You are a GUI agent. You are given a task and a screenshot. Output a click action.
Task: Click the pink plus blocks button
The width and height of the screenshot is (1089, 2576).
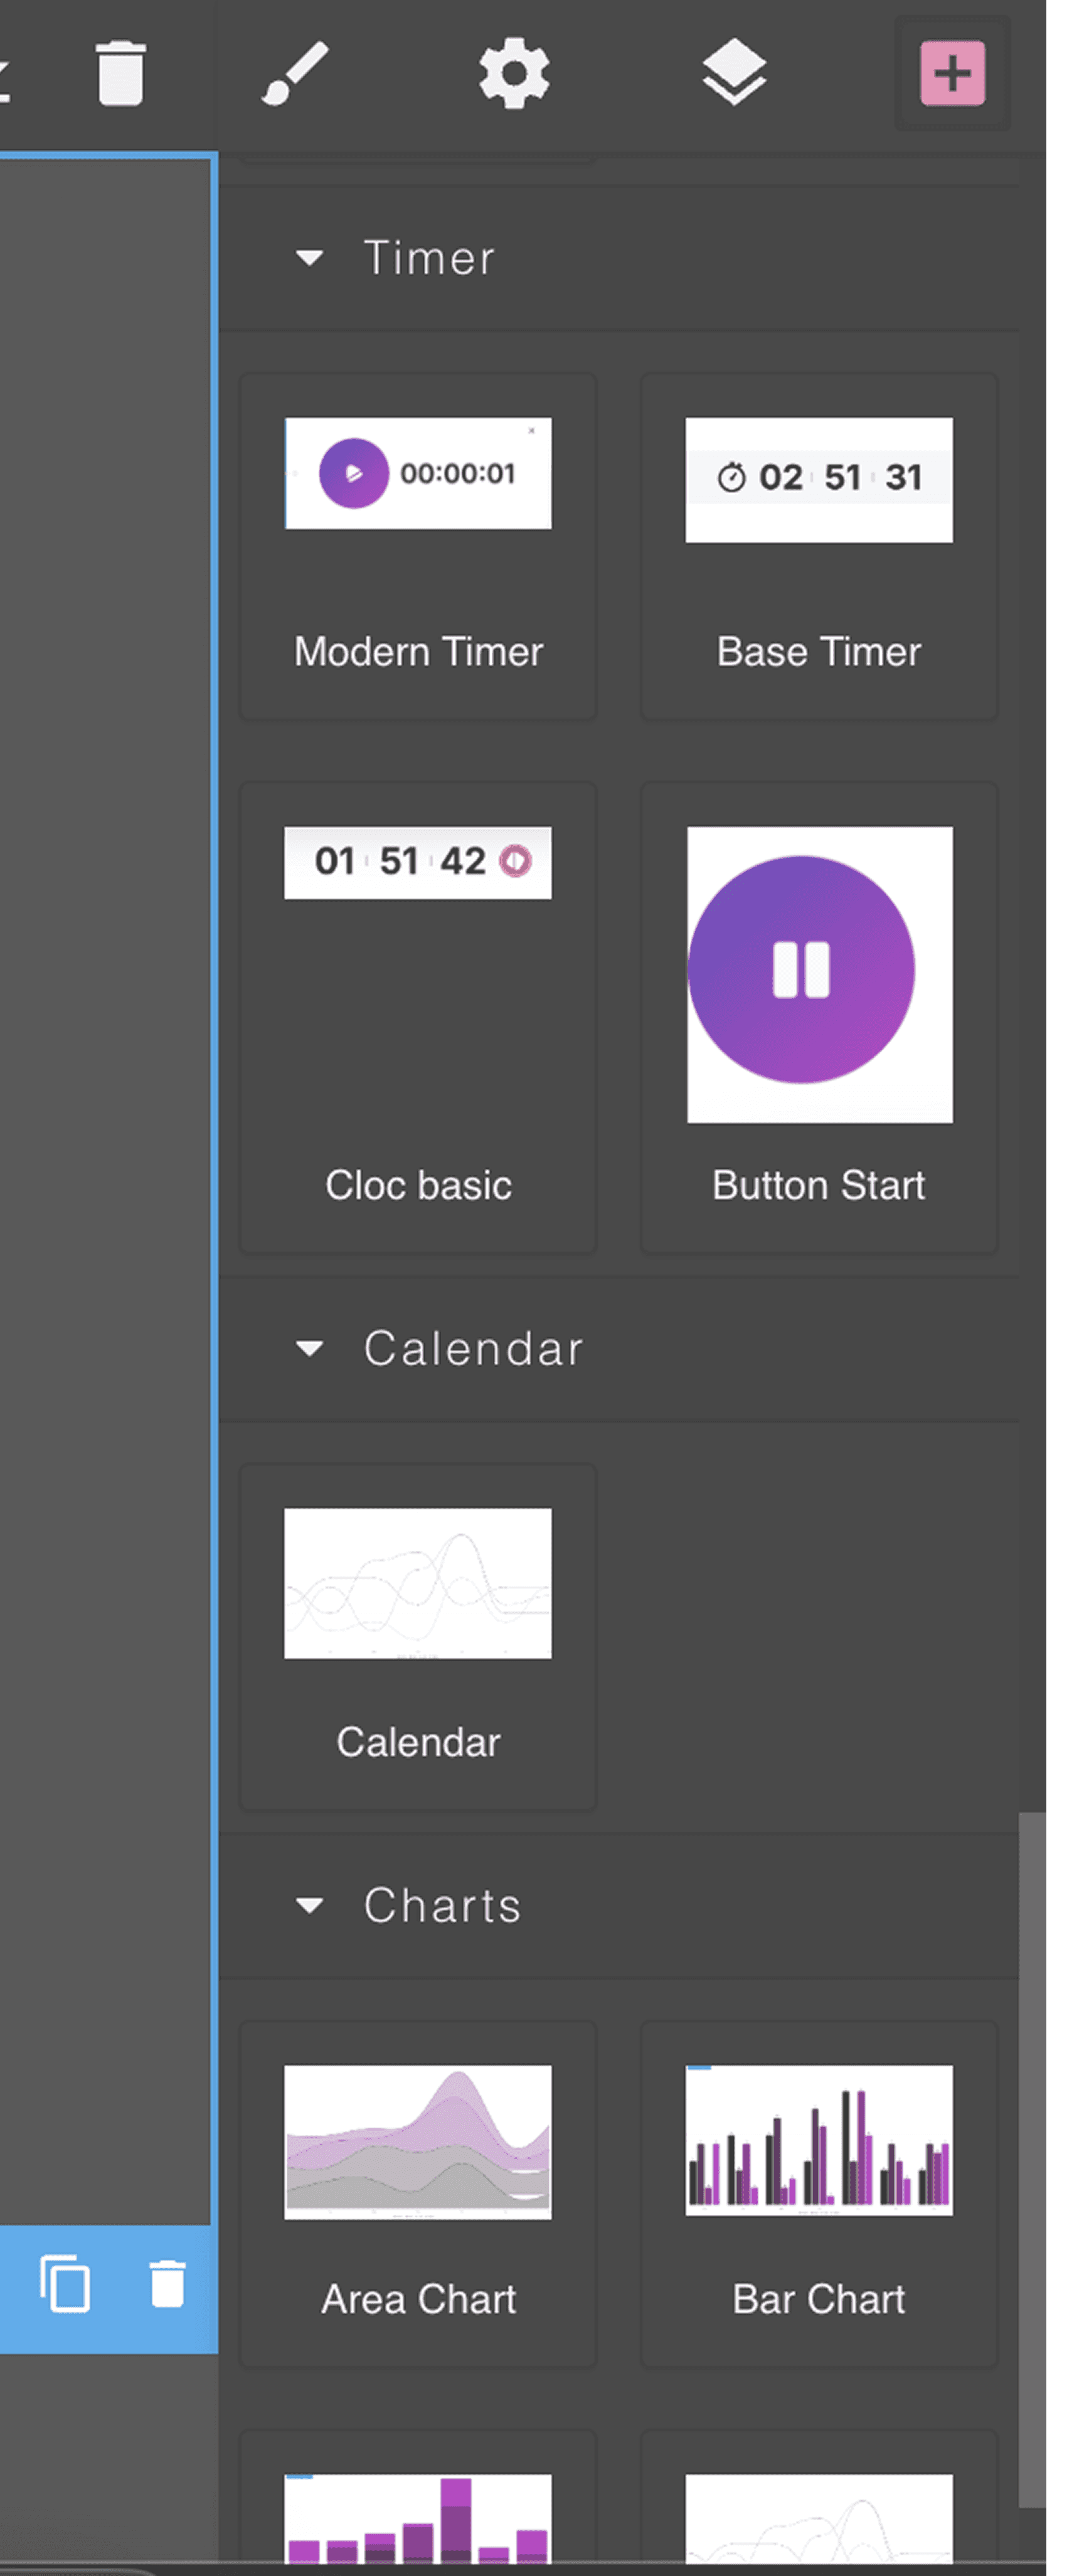tap(952, 73)
